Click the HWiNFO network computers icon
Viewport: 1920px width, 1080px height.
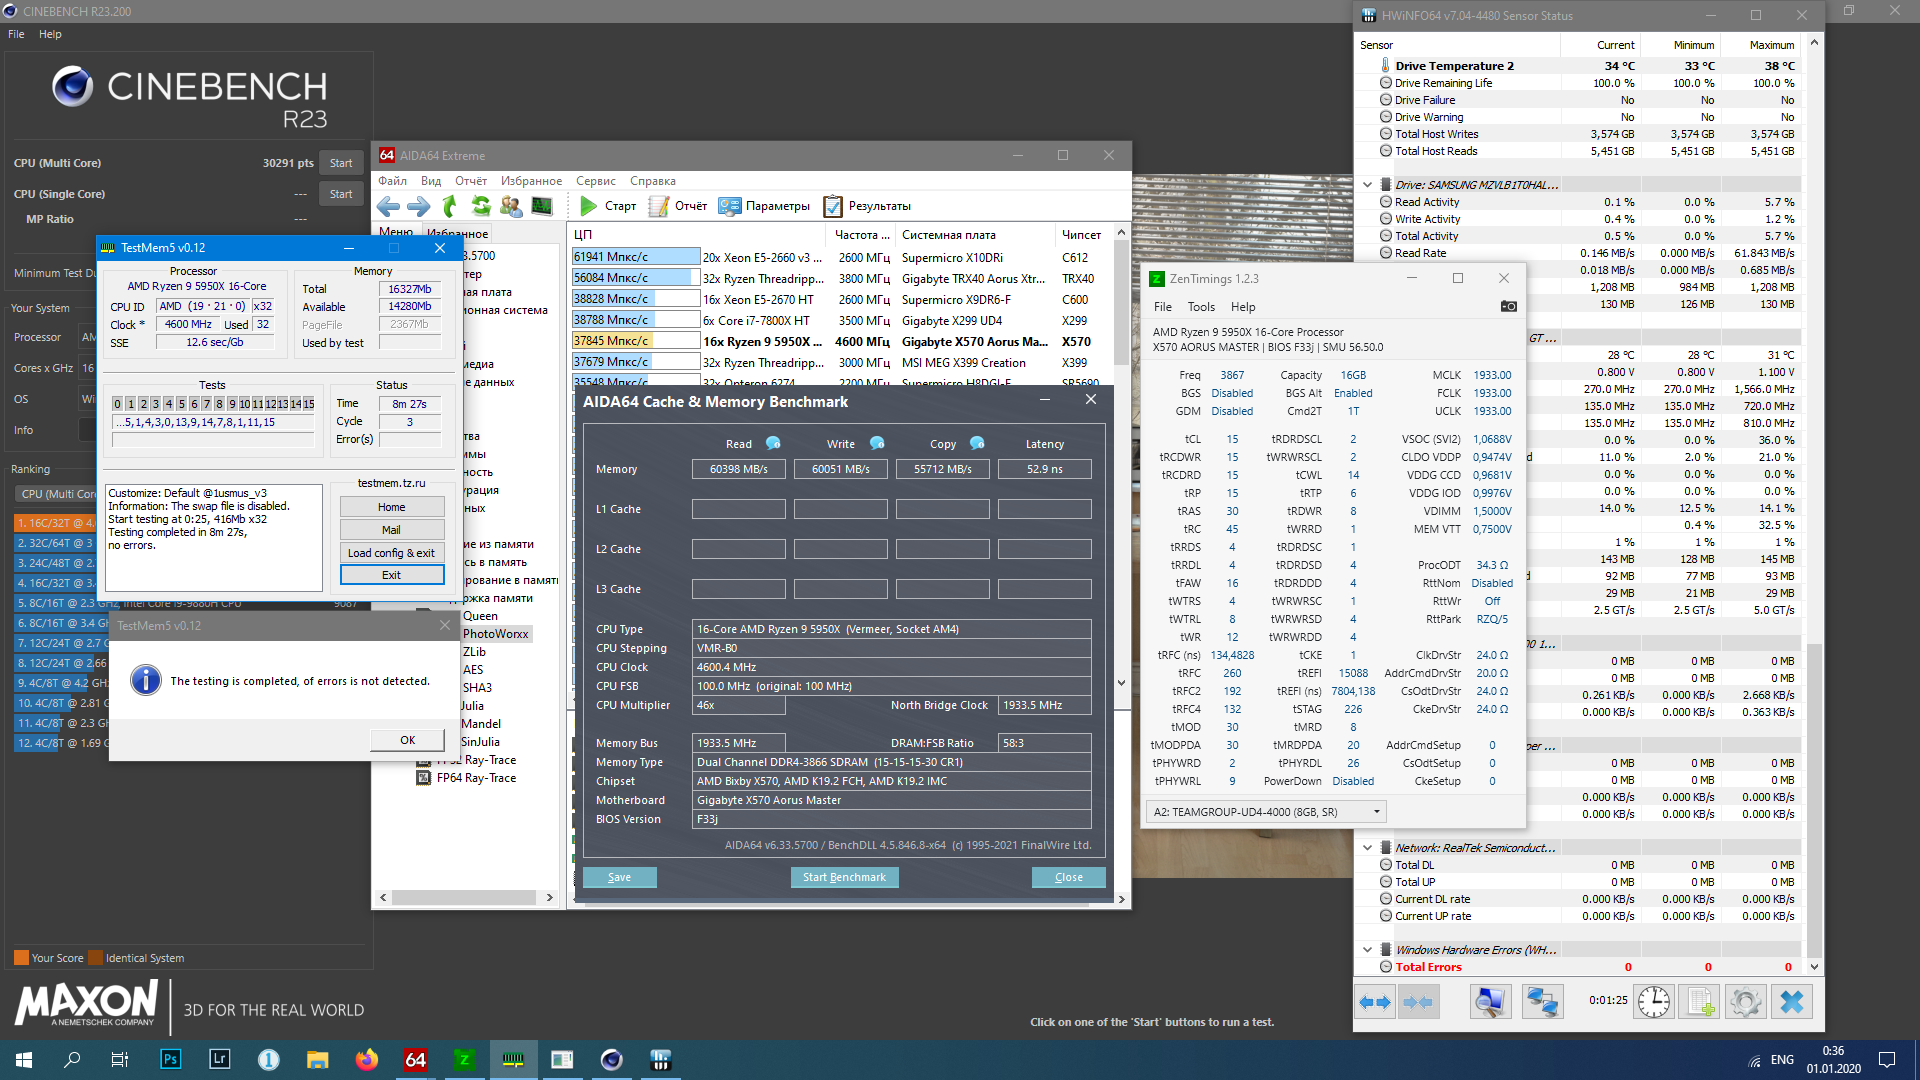pos(1542,1001)
